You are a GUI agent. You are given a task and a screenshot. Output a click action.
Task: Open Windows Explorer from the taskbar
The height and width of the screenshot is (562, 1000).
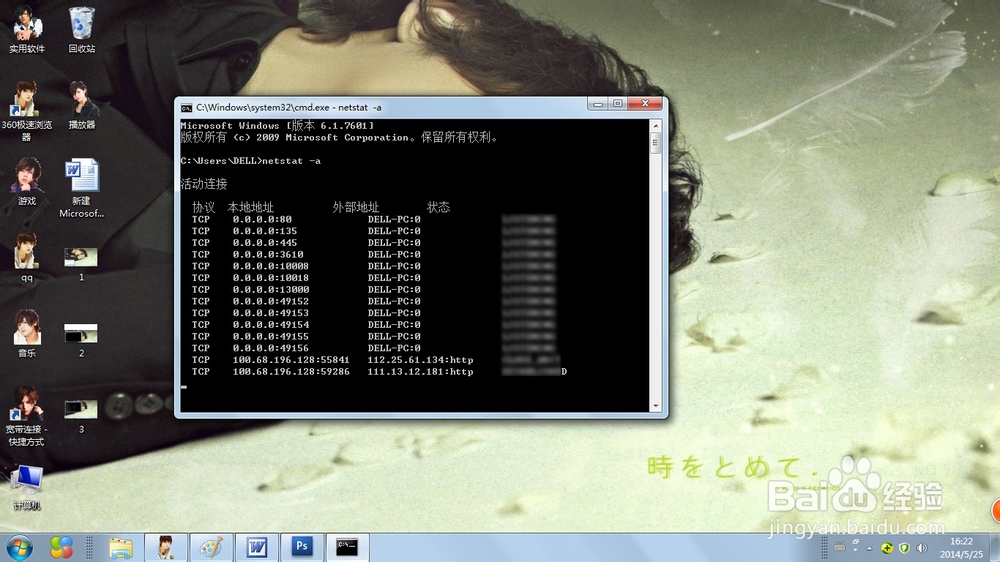tap(121, 547)
